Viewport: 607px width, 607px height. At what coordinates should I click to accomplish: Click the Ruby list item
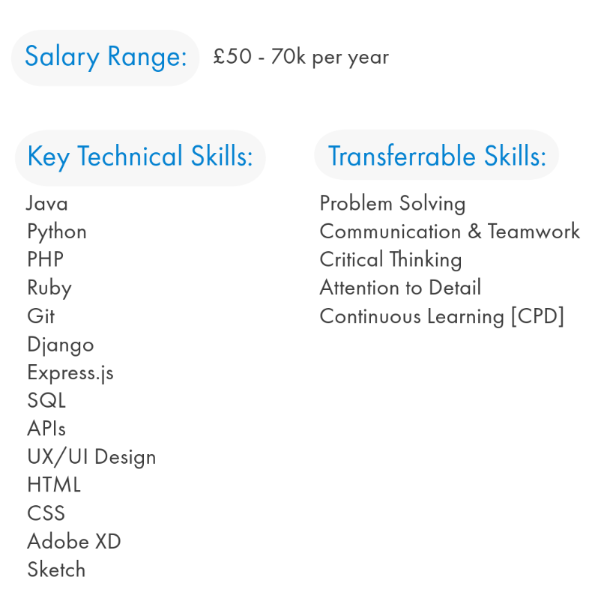click(50, 288)
